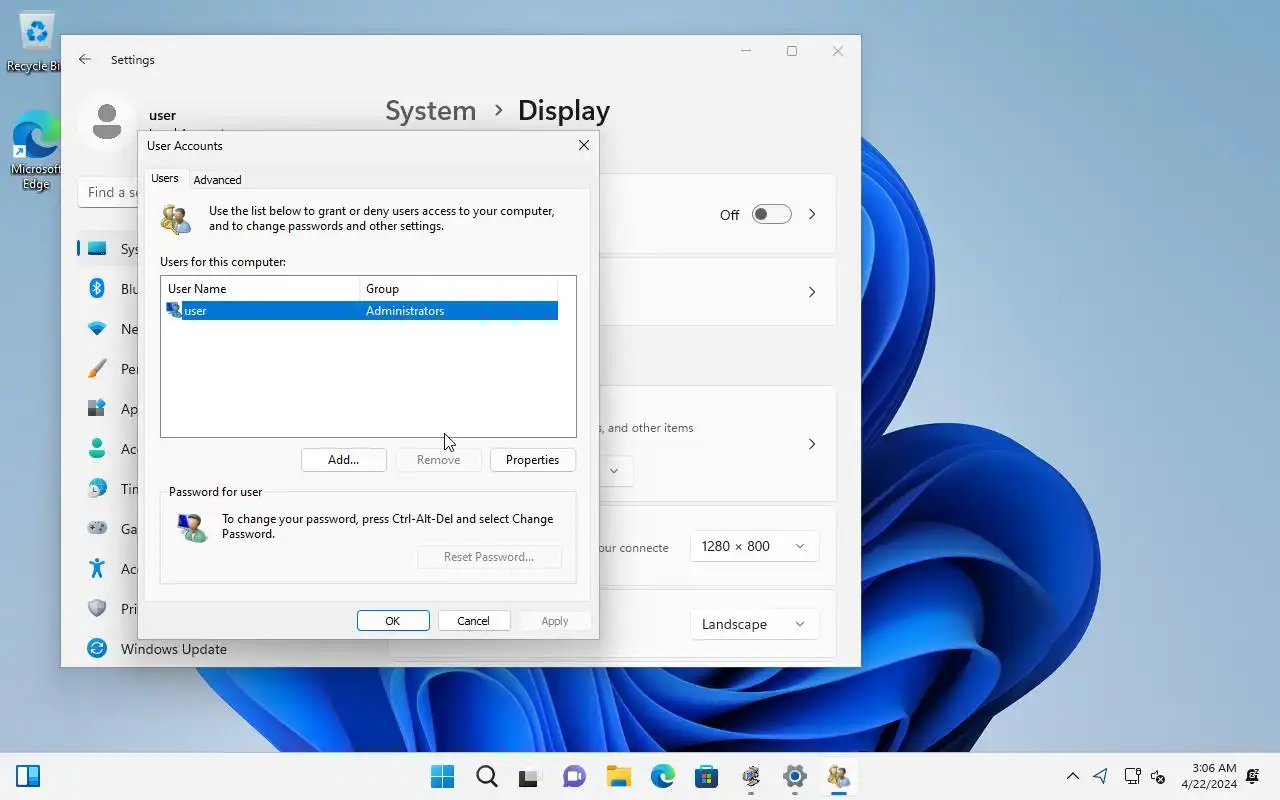Image resolution: width=1280 pixels, height=800 pixels.
Task: Click OK in User Accounts dialog
Action: [393, 621]
